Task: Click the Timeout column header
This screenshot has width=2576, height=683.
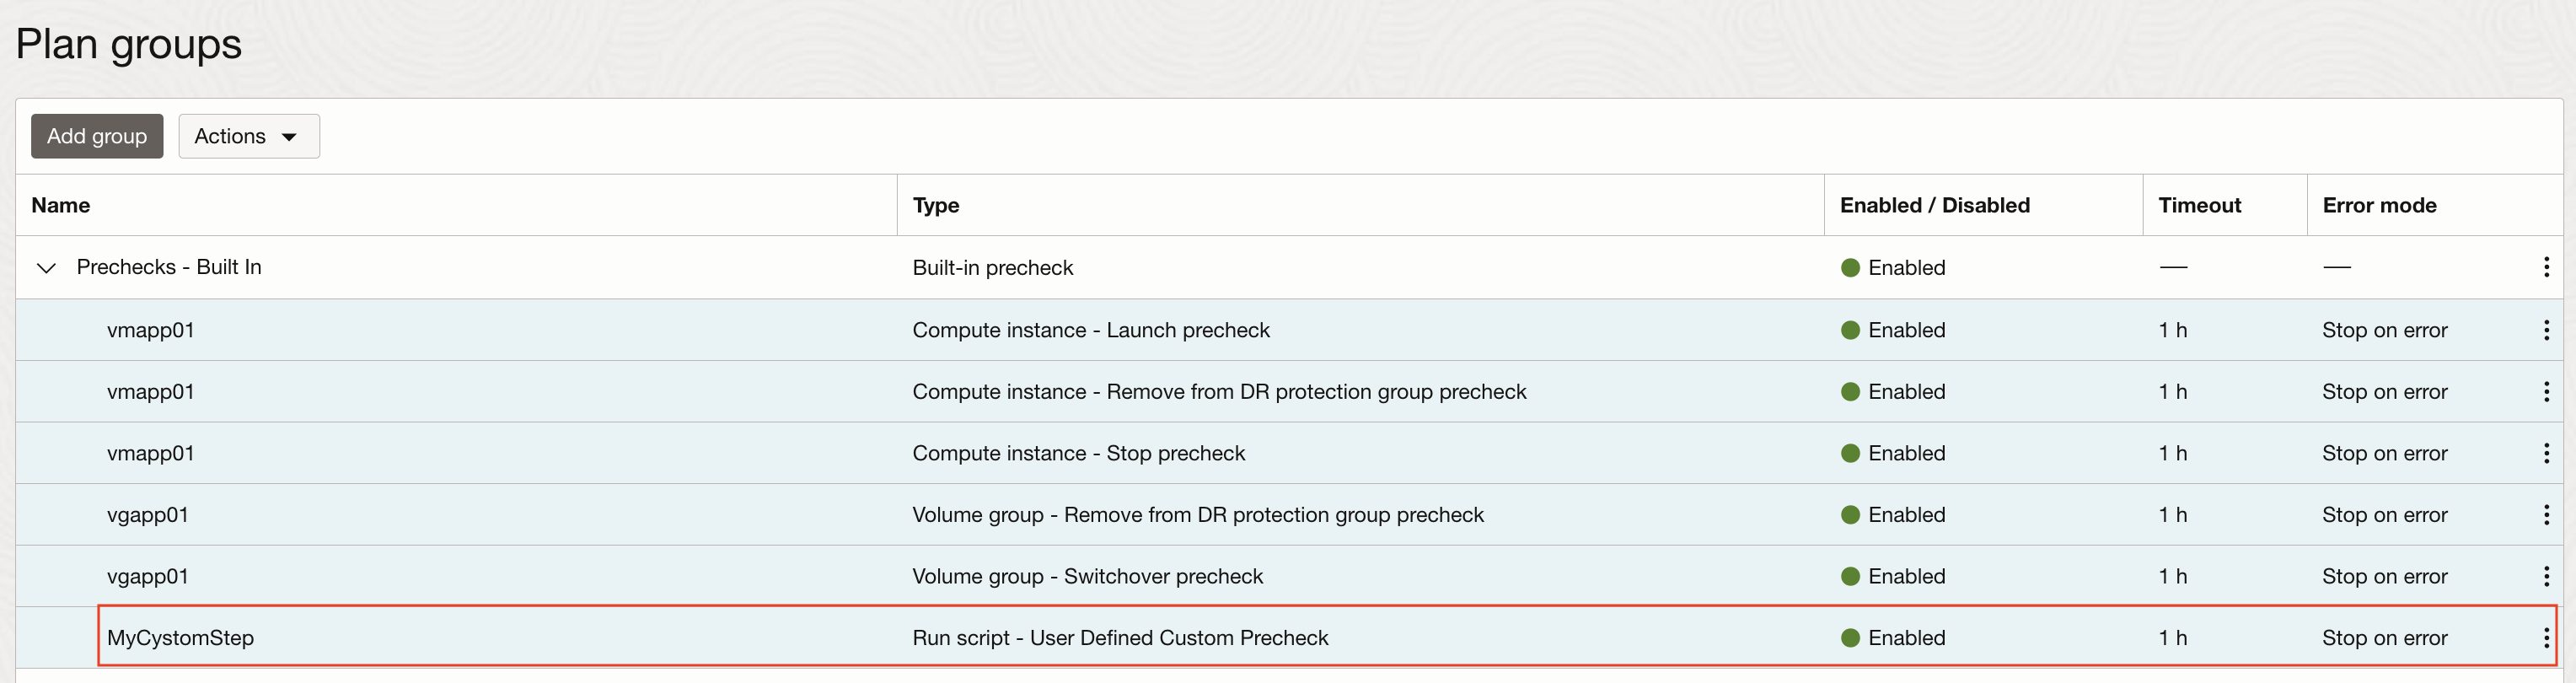Action: point(2199,205)
